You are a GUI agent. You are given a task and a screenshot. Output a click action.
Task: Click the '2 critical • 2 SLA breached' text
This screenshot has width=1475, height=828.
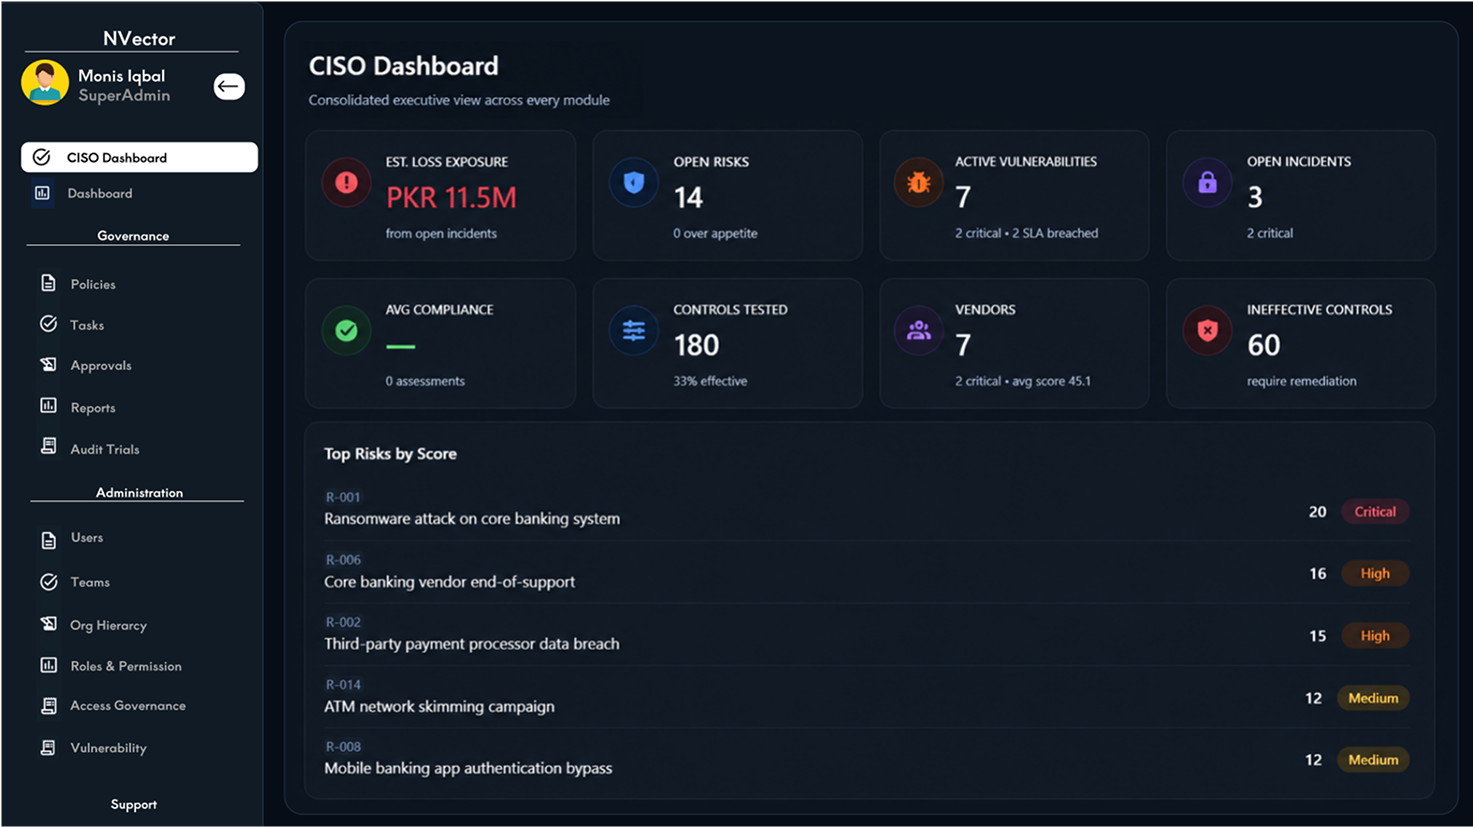(1026, 233)
